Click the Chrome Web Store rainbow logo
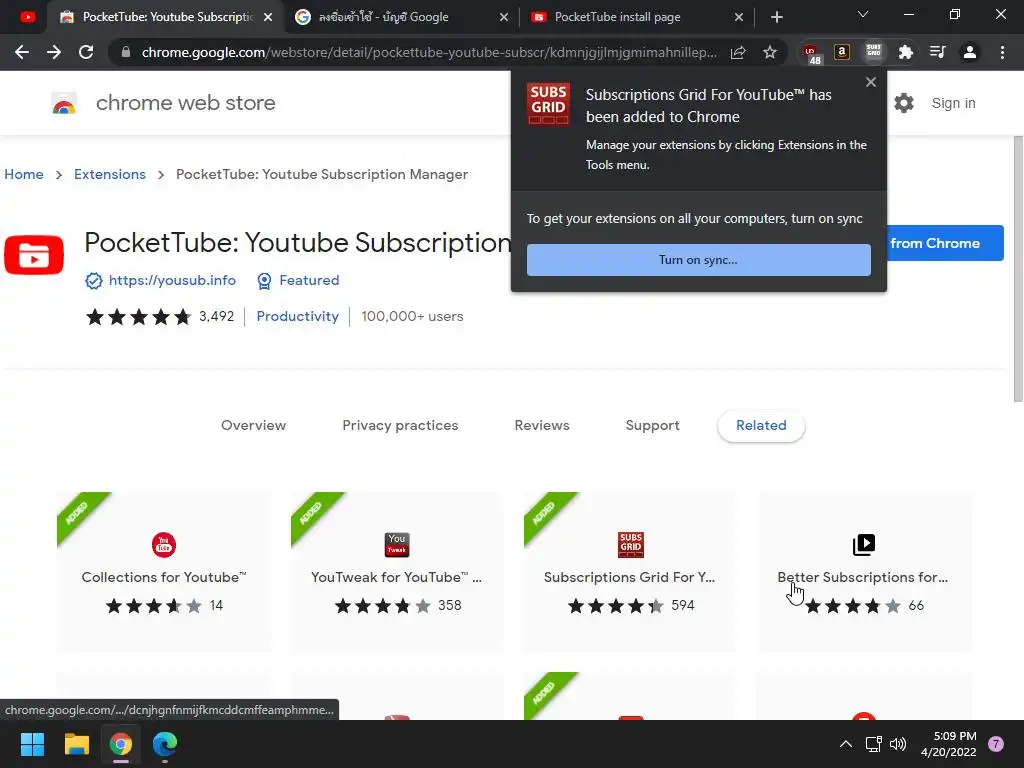The height and width of the screenshot is (768, 1024). coord(64,103)
